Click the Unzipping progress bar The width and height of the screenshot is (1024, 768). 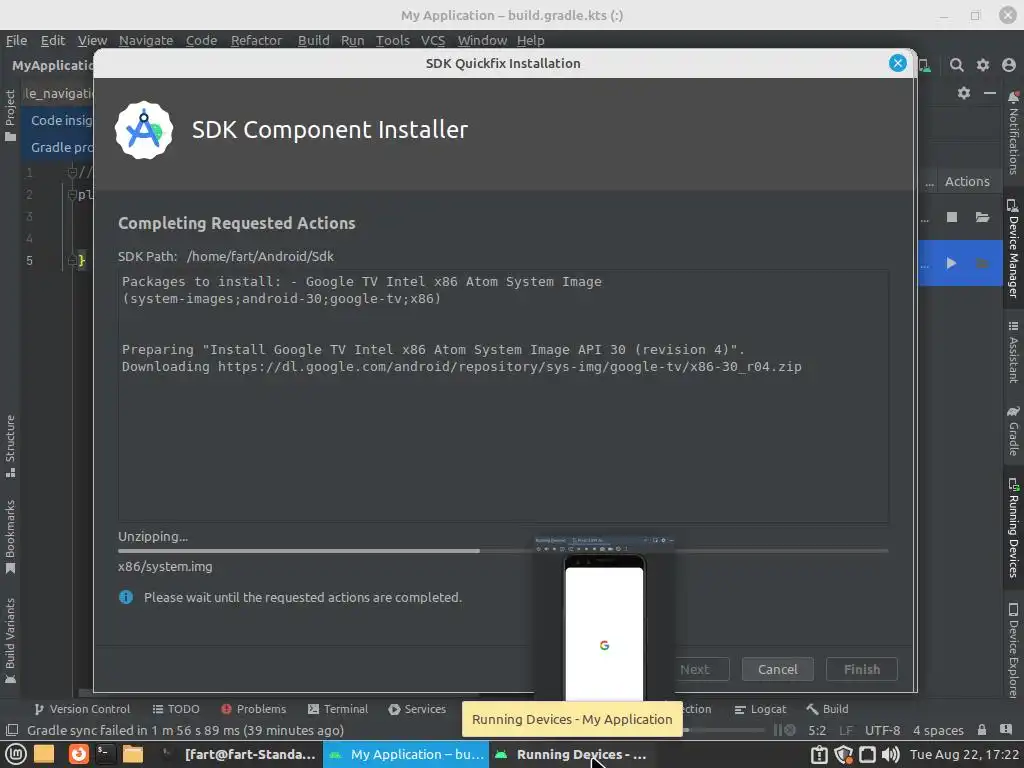coord(503,551)
